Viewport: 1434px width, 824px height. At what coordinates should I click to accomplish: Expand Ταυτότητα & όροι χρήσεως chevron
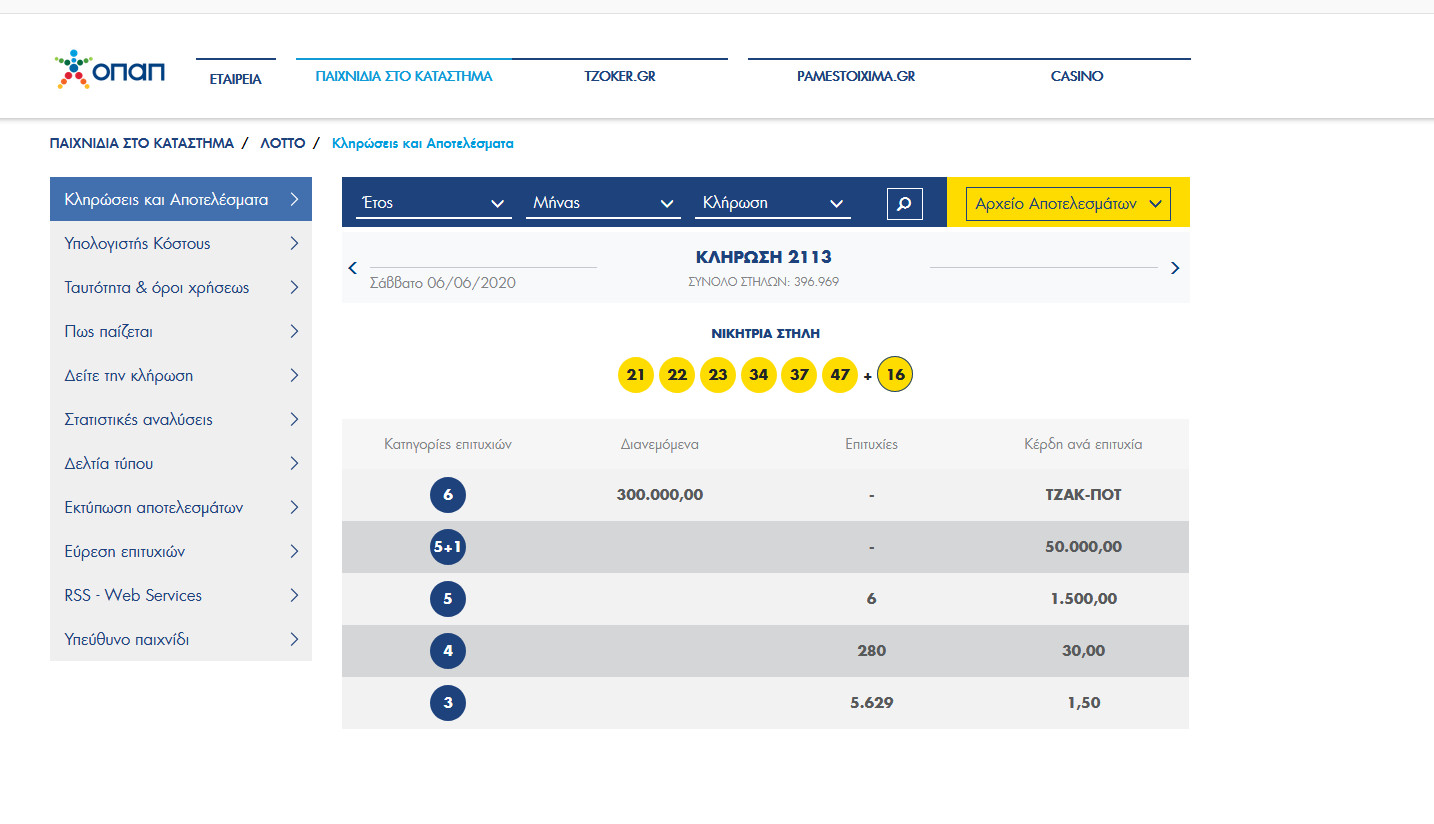(294, 287)
